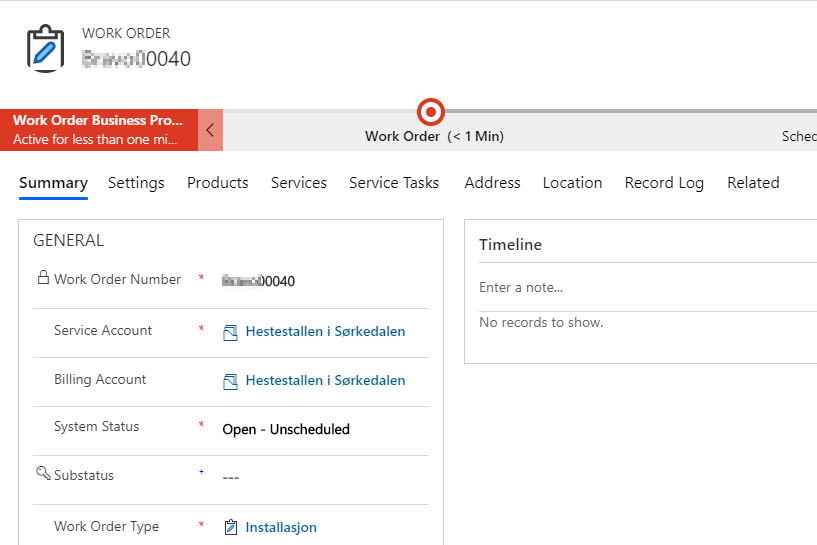Open the Installasjon work order type link
The height and width of the screenshot is (545, 817).
click(281, 527)
